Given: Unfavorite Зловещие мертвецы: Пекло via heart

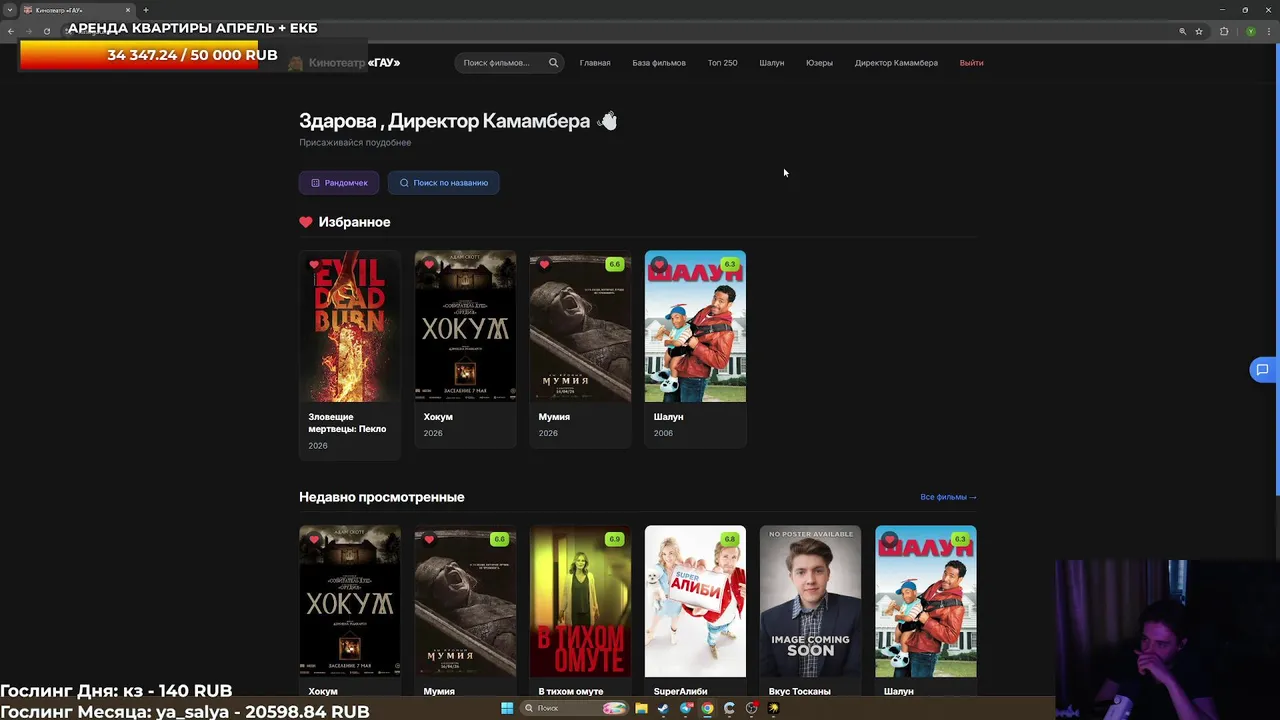Looking at the screenshot, I should click(x=314, y=265).
